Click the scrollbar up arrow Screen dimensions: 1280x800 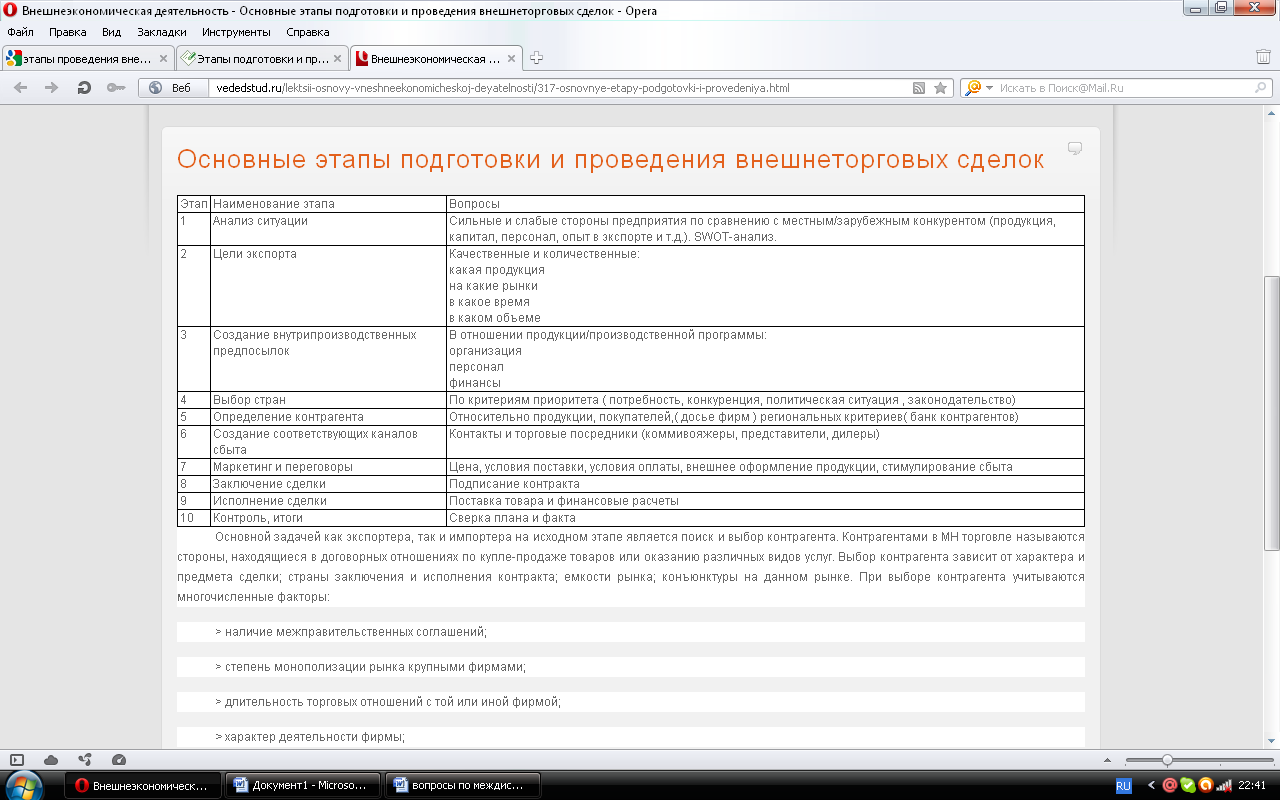click(x=1272, y=115)
